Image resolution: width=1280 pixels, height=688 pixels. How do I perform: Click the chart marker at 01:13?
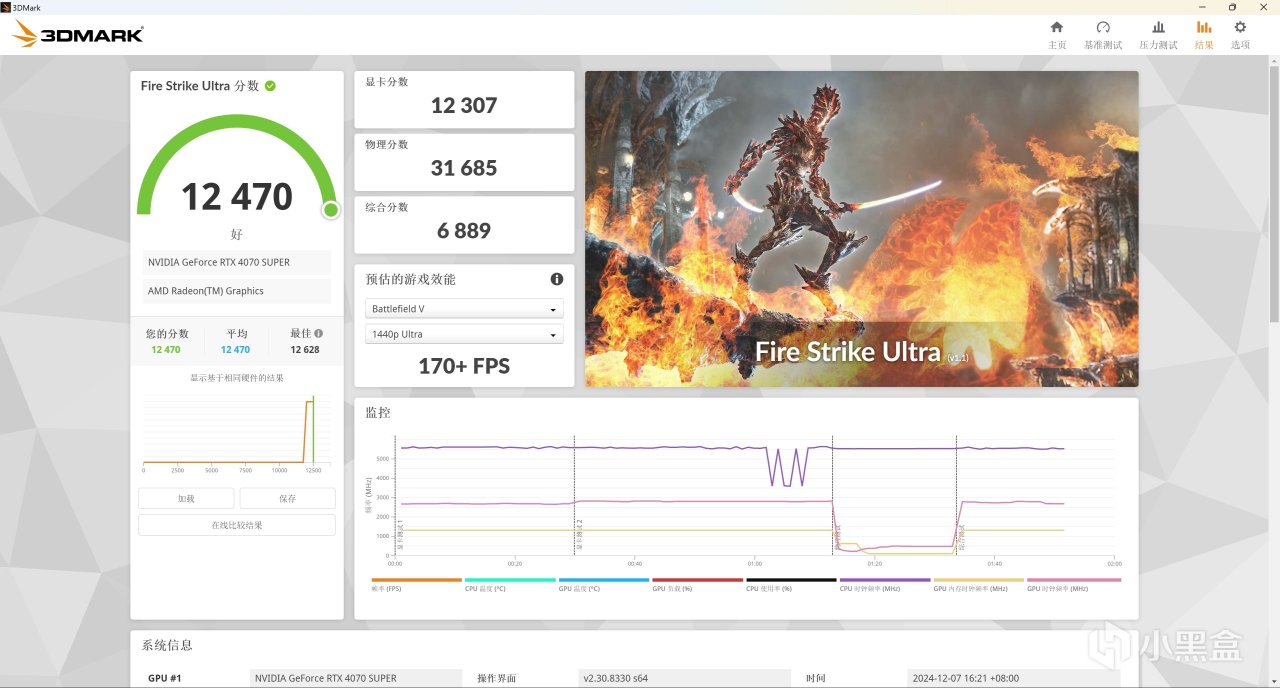832,495
